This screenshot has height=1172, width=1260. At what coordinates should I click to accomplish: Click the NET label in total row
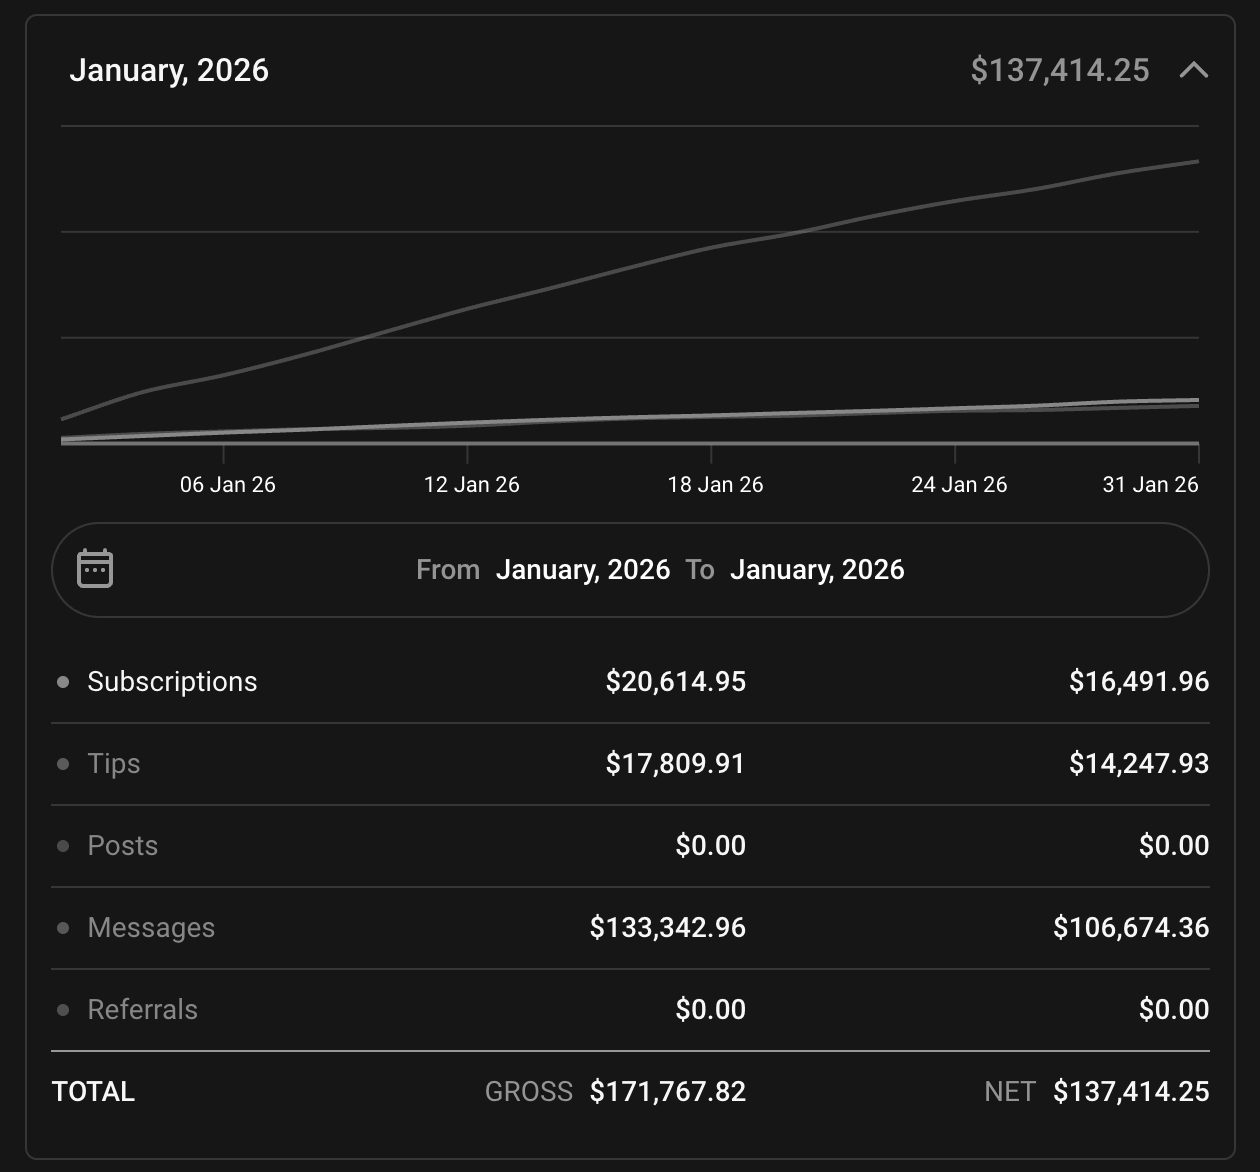pos(1010,1092)
